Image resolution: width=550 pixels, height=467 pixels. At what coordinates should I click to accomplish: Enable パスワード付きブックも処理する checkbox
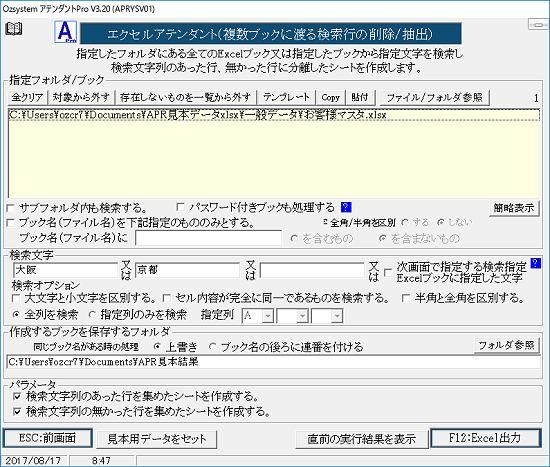pyautogui.click(x=180, y=207)
